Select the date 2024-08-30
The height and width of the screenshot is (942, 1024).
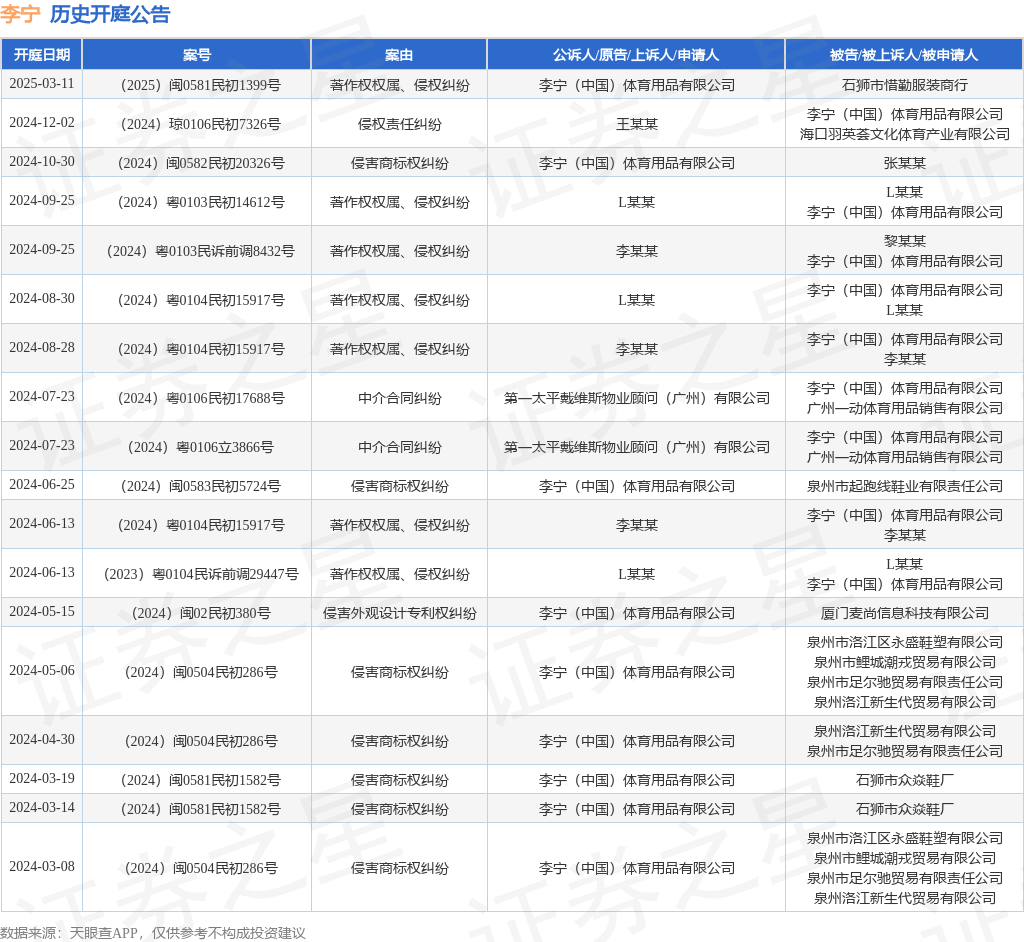[x=42, y=299]
